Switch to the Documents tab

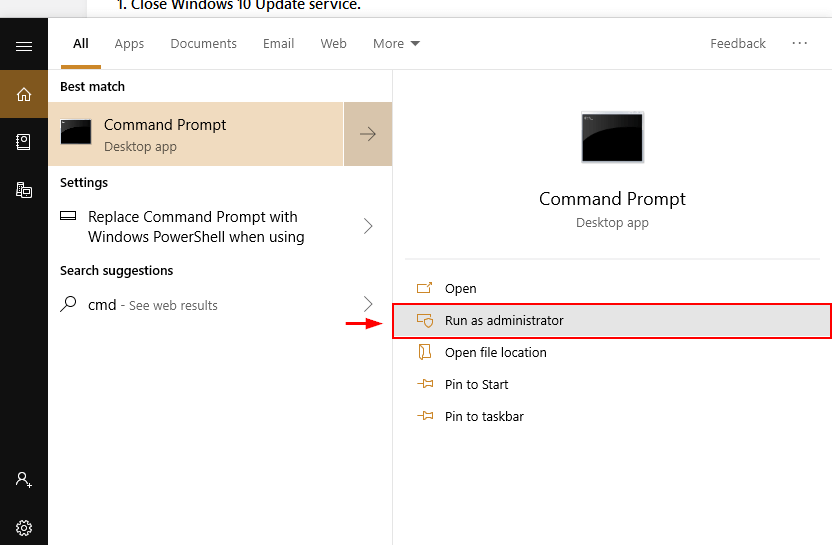(x=203, y=44)
